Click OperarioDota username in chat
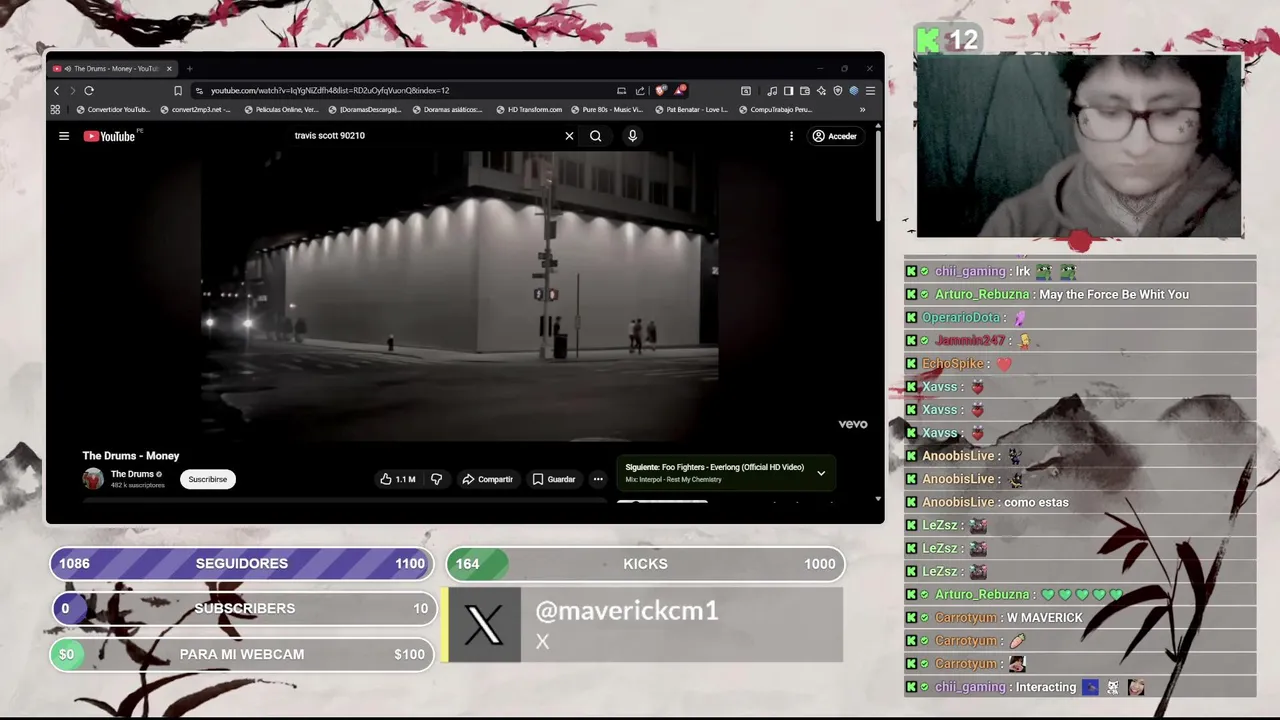 961,317
